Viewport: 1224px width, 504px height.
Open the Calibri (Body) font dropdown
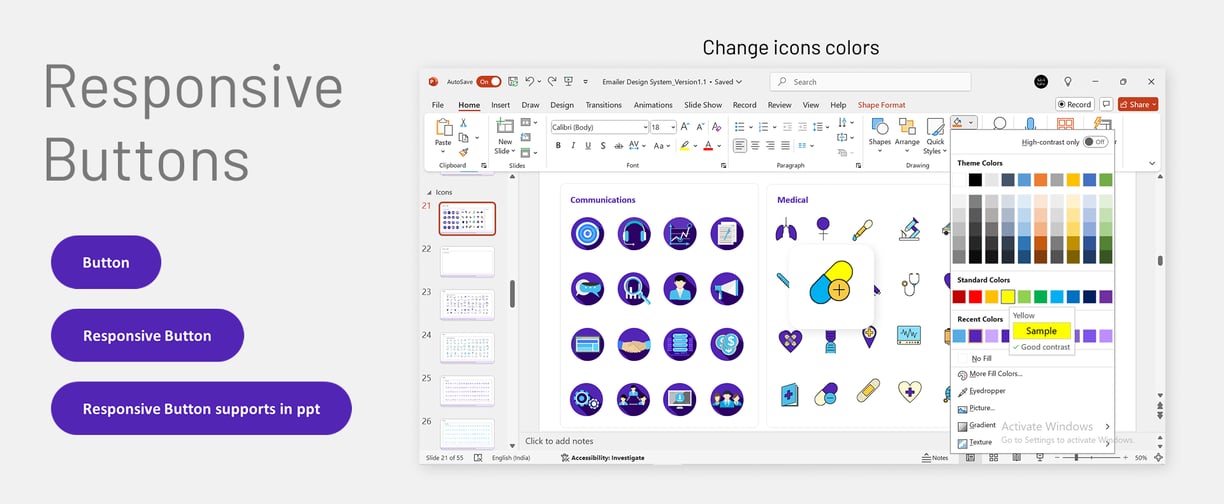click(x=599, y=127)
